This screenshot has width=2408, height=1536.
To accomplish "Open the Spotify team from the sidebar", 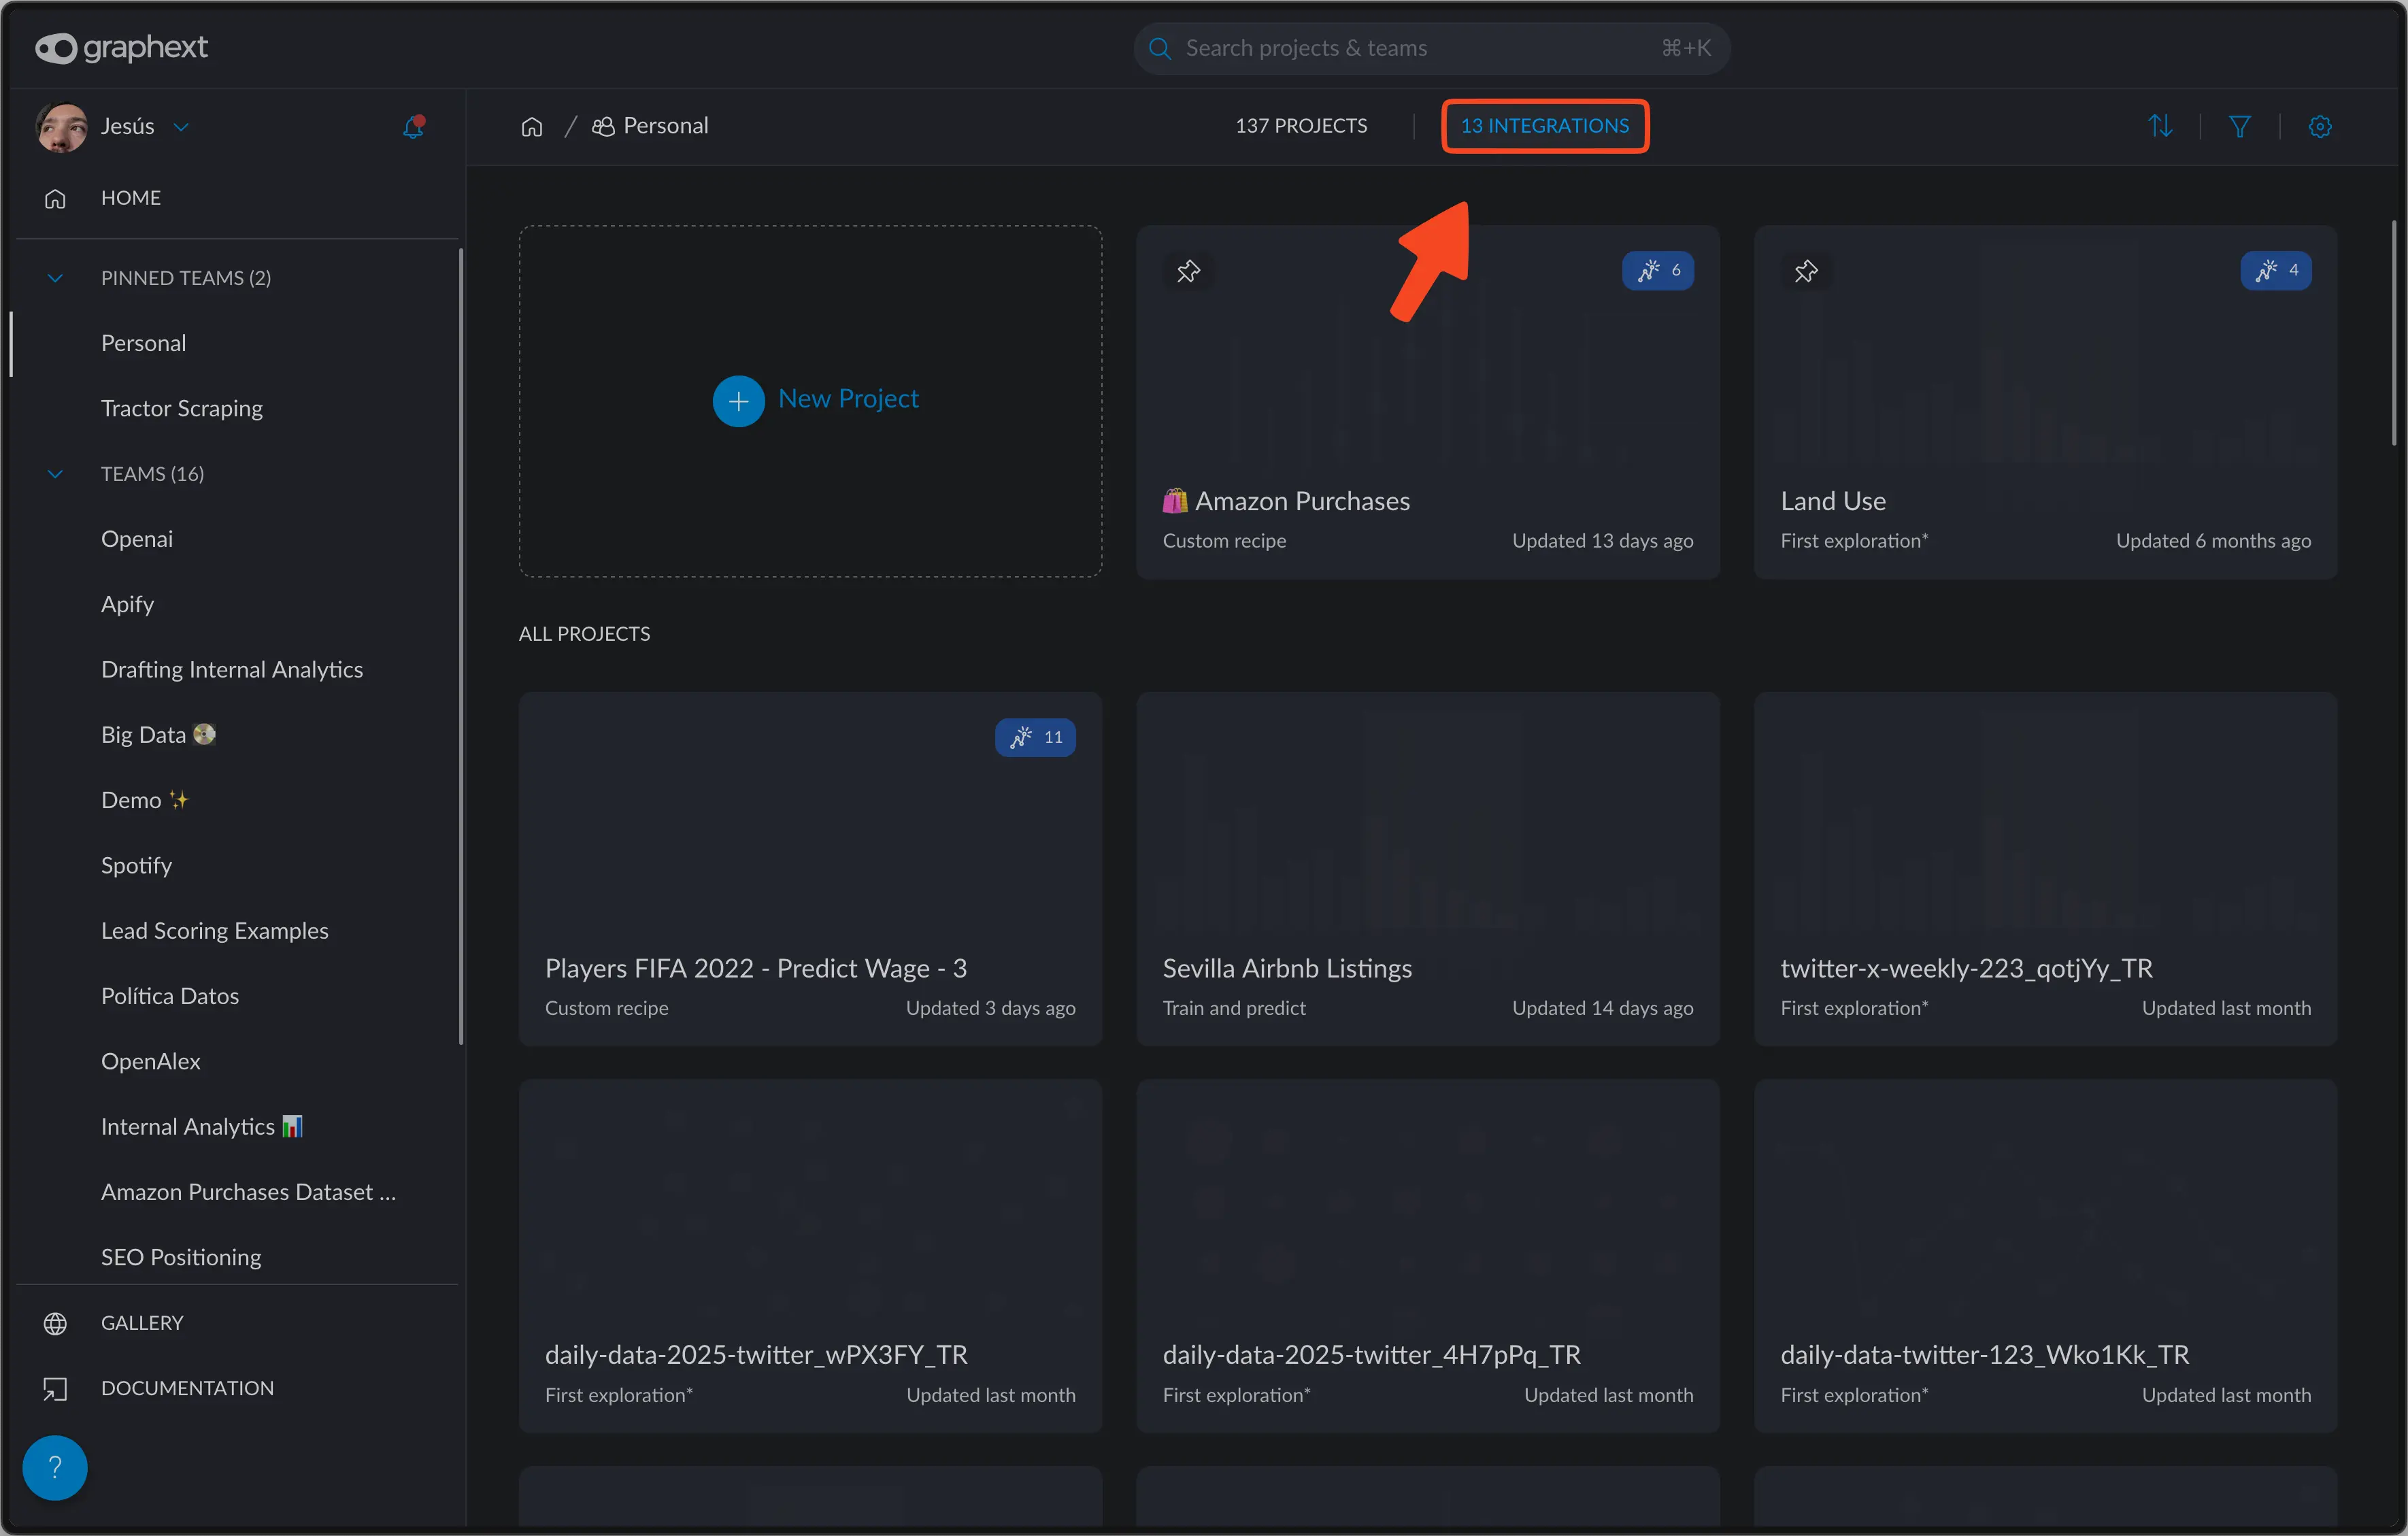I will coord(136,865).
